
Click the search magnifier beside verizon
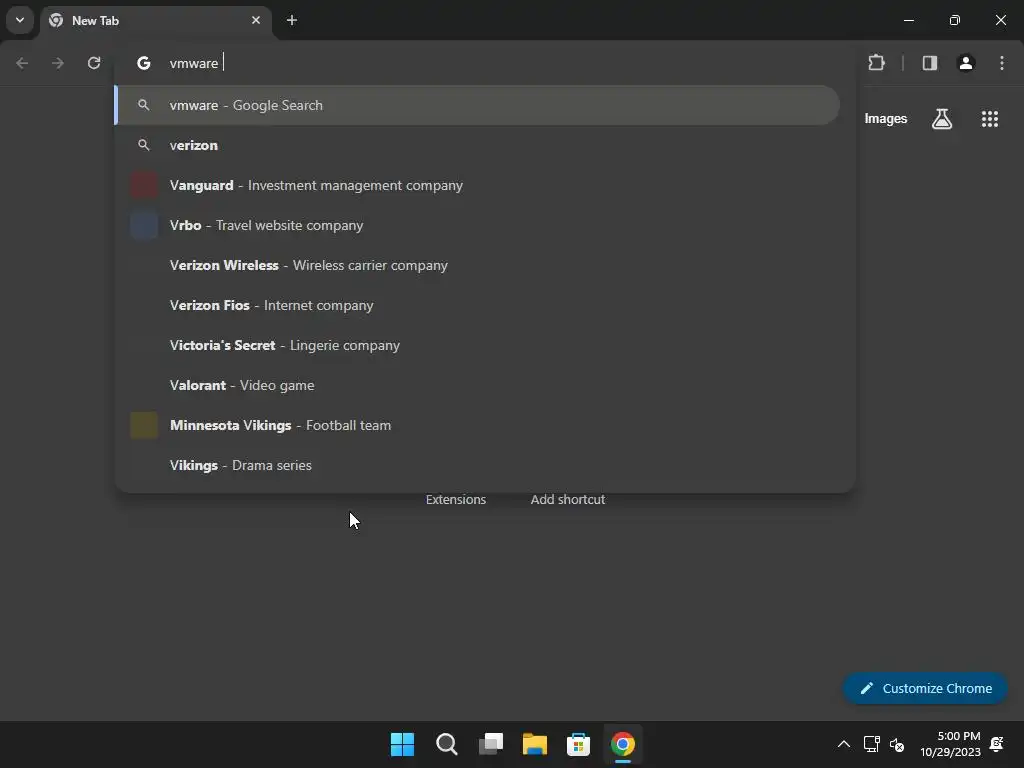click(144, 145)
